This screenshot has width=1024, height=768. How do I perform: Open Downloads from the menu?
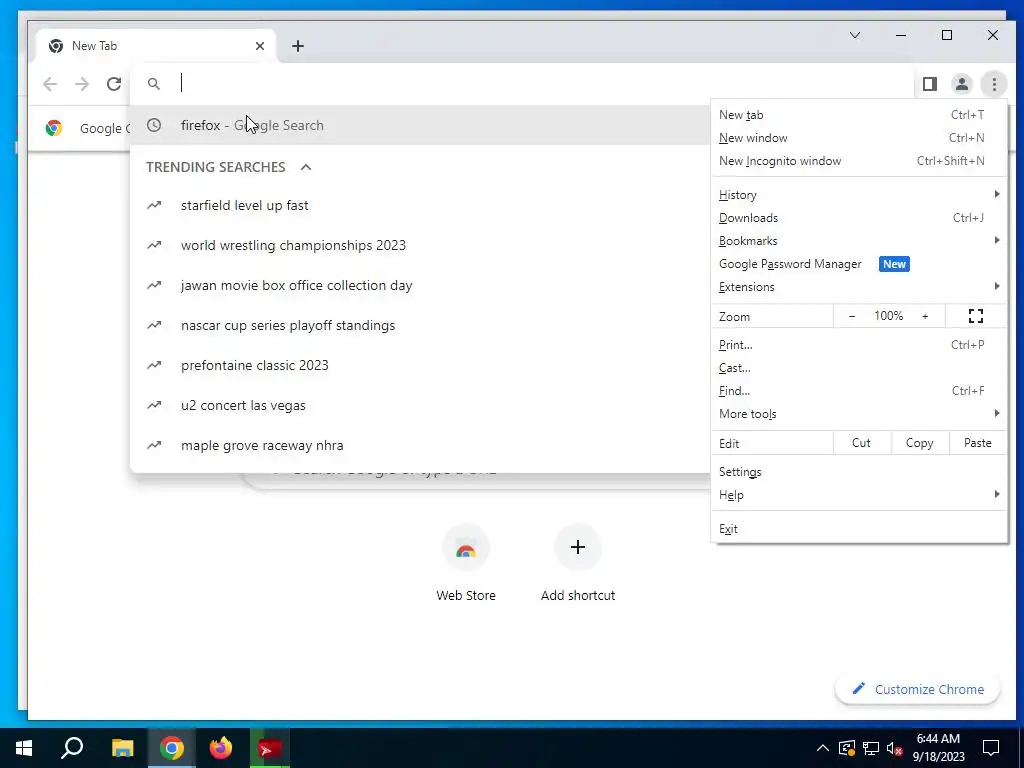pyautogui.click(x=859, y=218)
